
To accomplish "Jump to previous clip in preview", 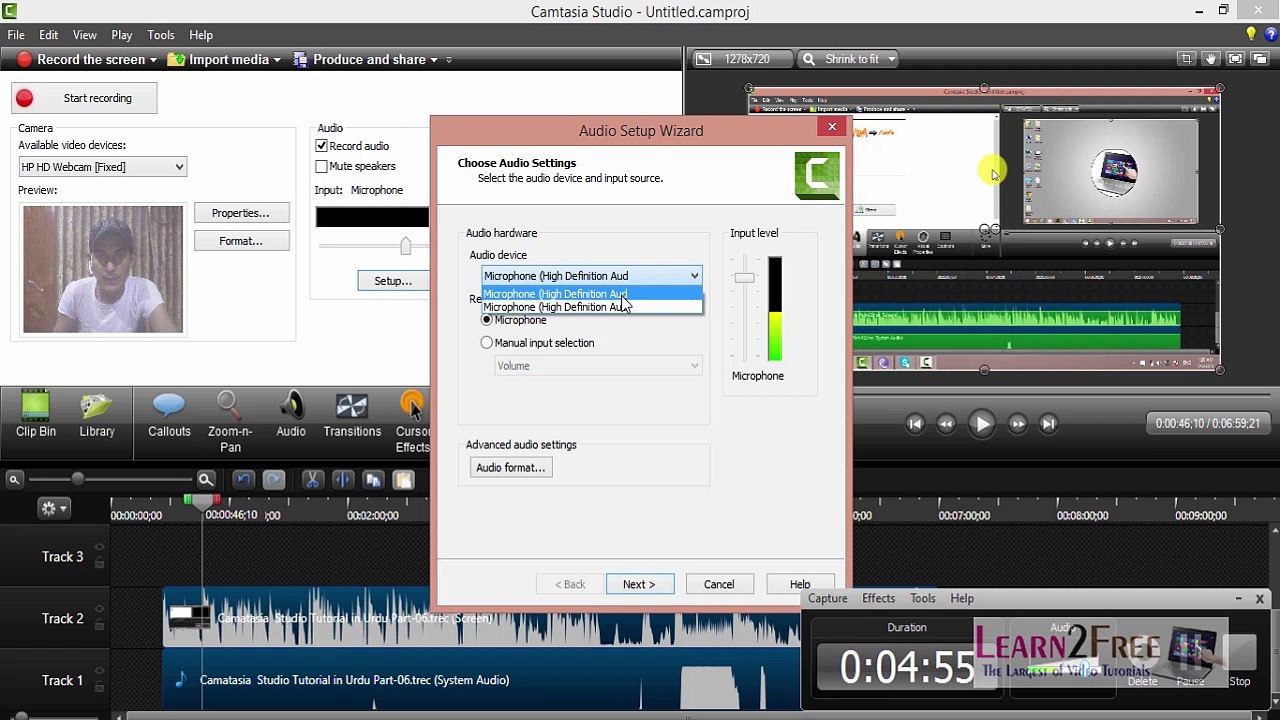I will pos(915,424).
